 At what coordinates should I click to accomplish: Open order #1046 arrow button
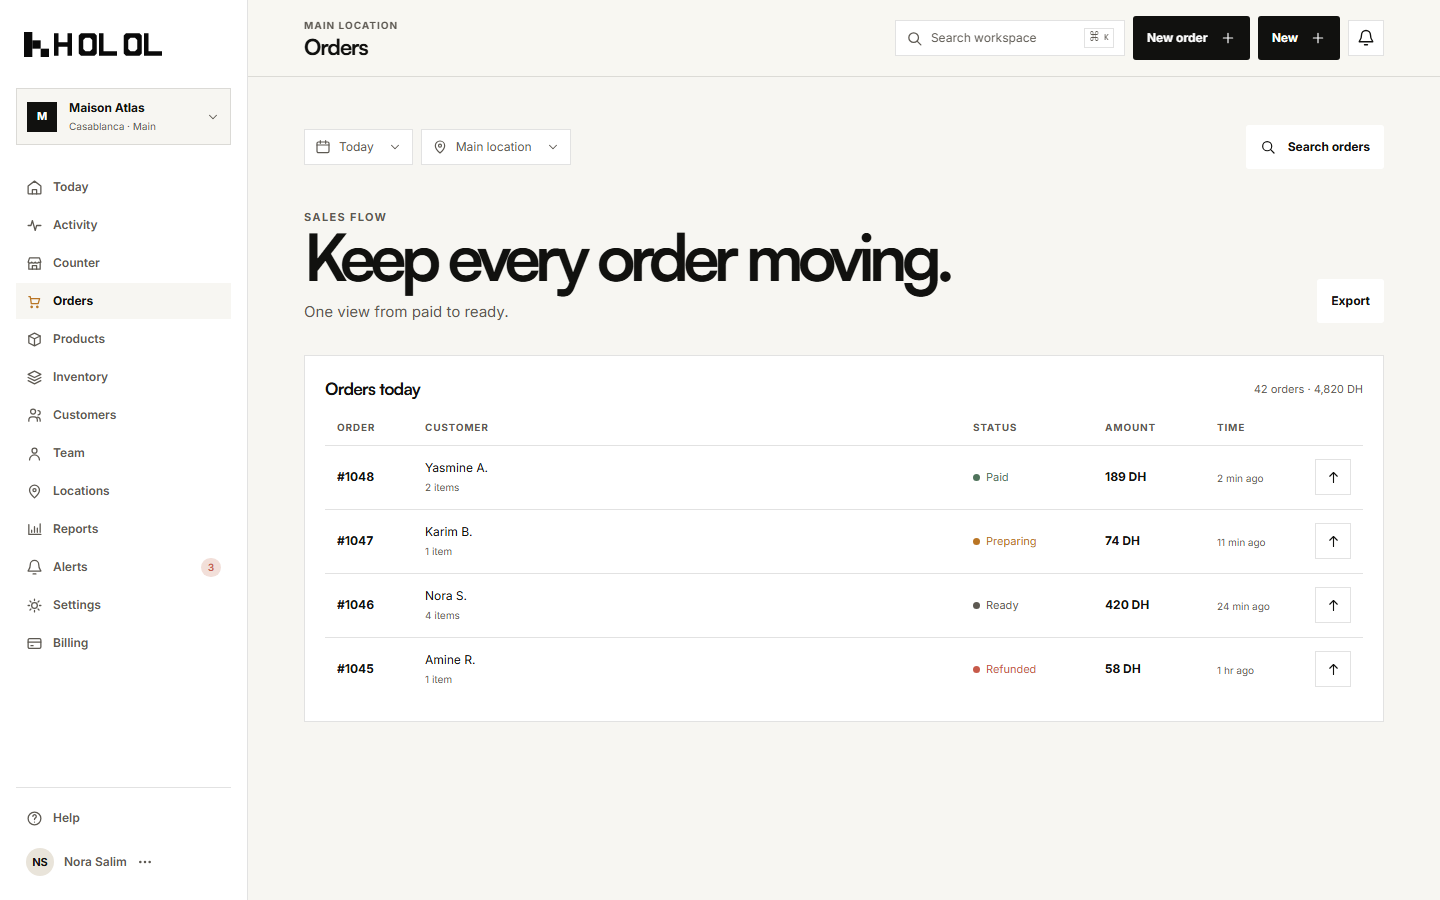[x=1333, y=605]
